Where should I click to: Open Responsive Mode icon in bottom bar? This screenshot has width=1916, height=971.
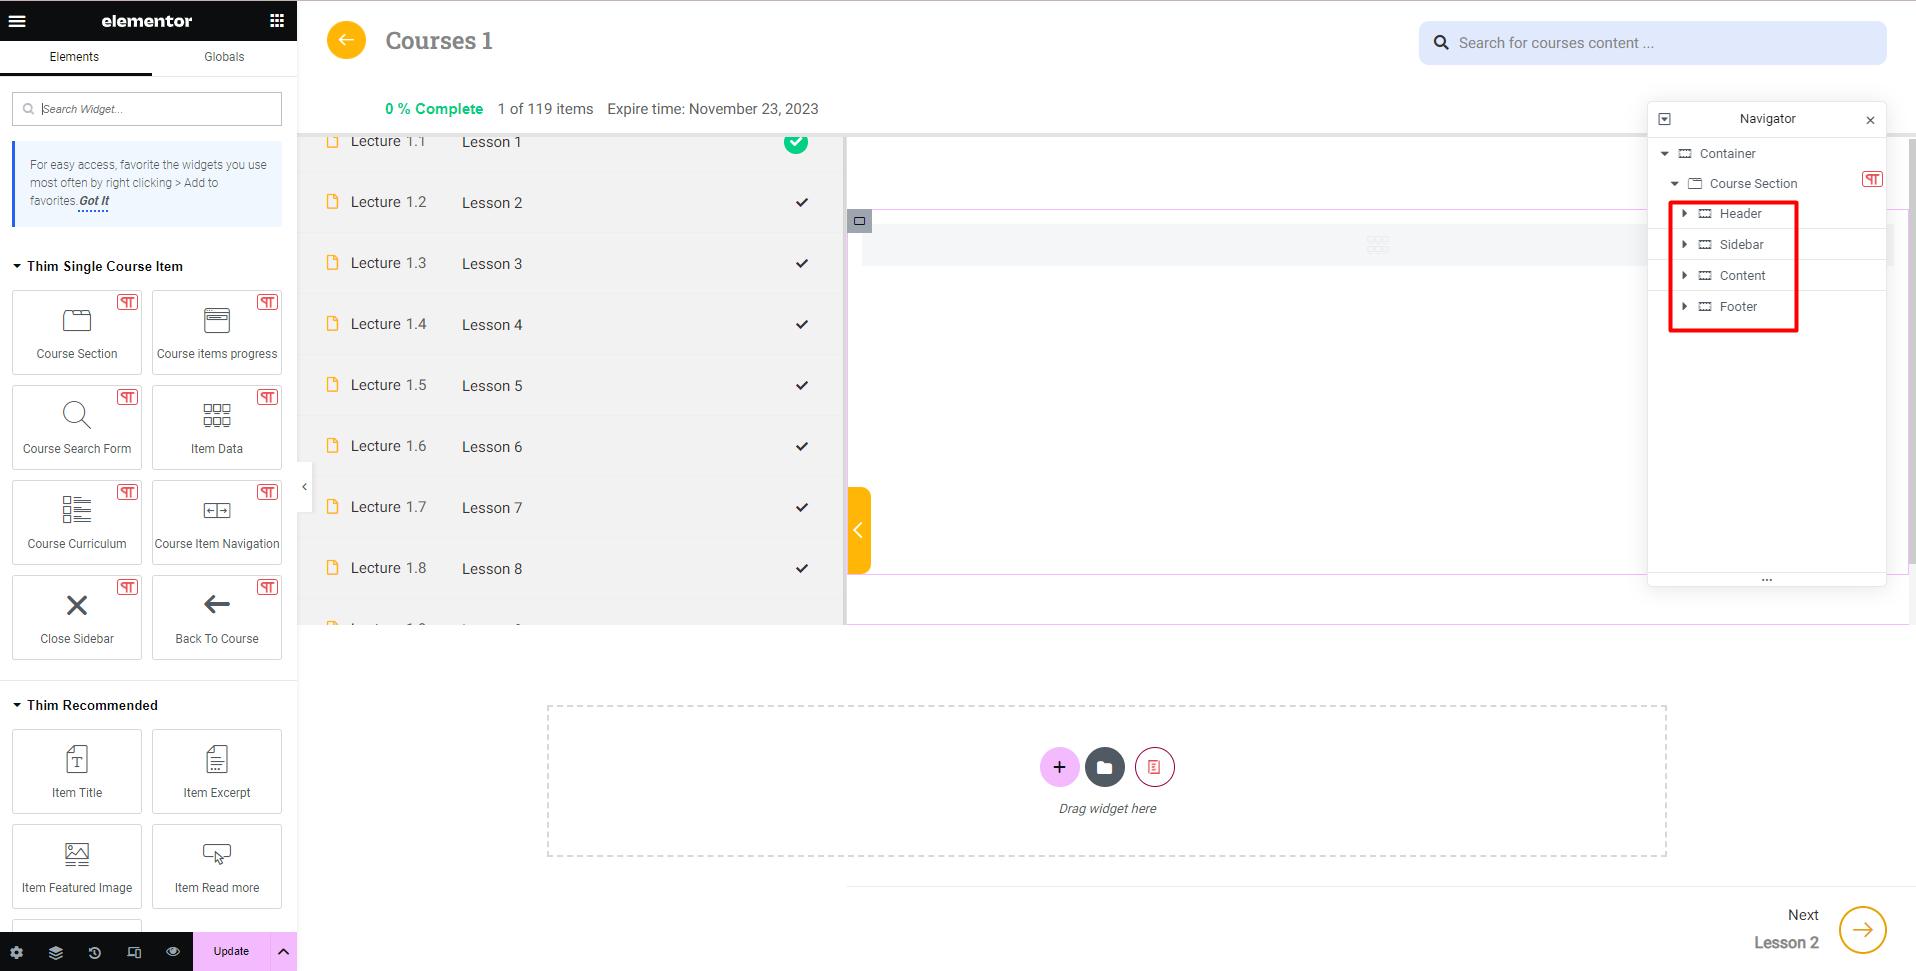tap(134, 952)
